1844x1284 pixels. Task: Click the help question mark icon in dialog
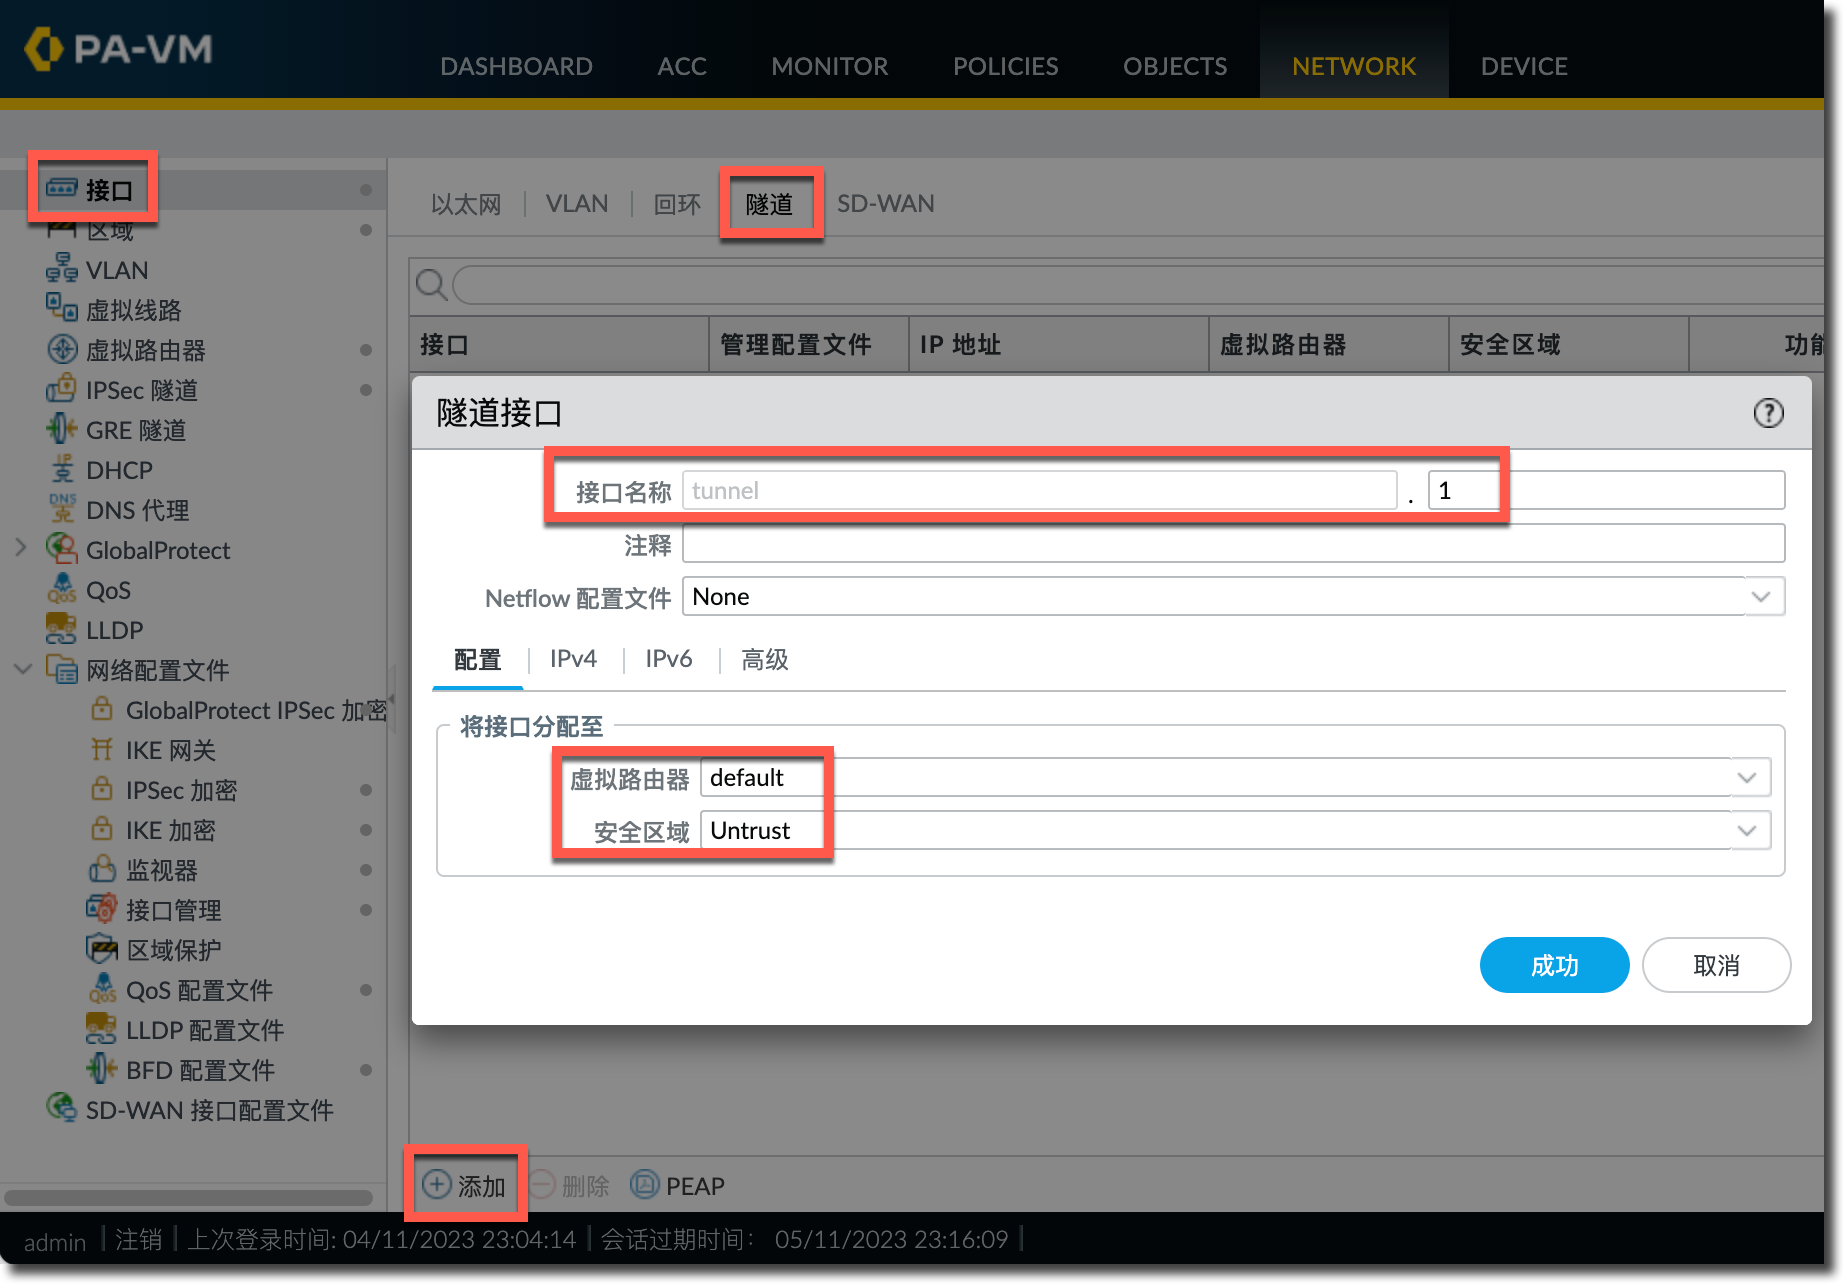[x=1768, y=413]
